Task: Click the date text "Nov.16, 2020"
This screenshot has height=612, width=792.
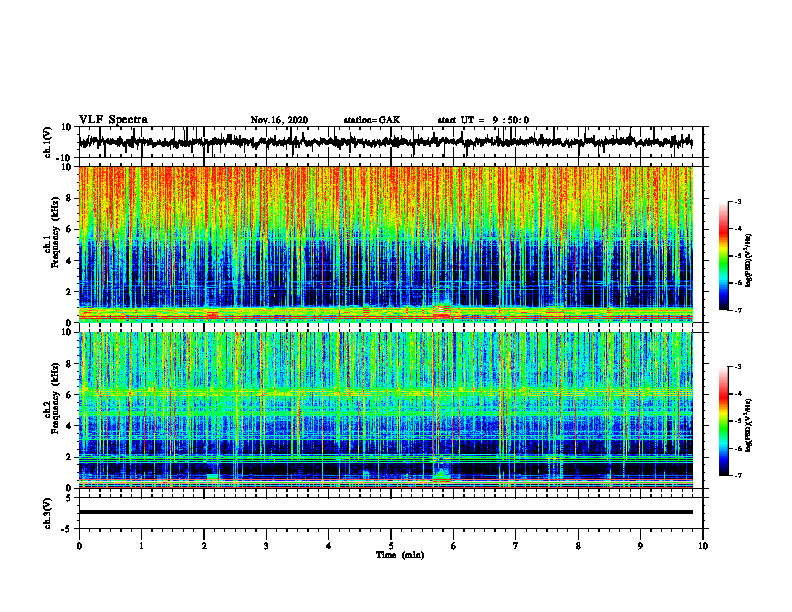Action: [279, 120]
